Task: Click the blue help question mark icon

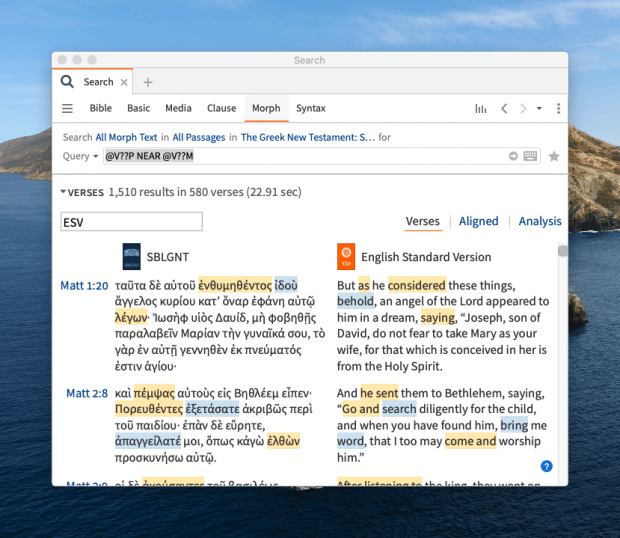Action: (x=546, y=466)
